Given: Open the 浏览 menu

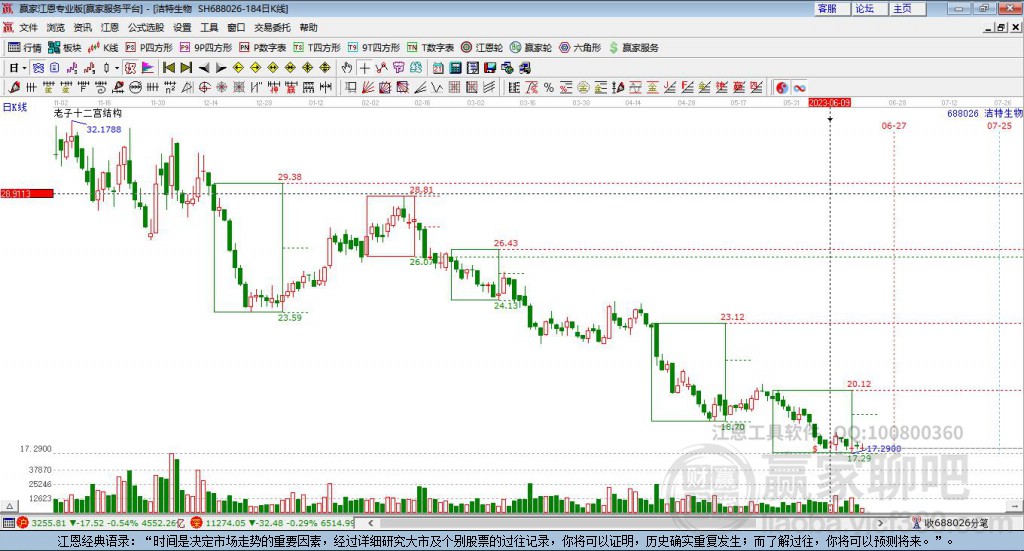Looking at the screenshot, I should pos(56,27).
